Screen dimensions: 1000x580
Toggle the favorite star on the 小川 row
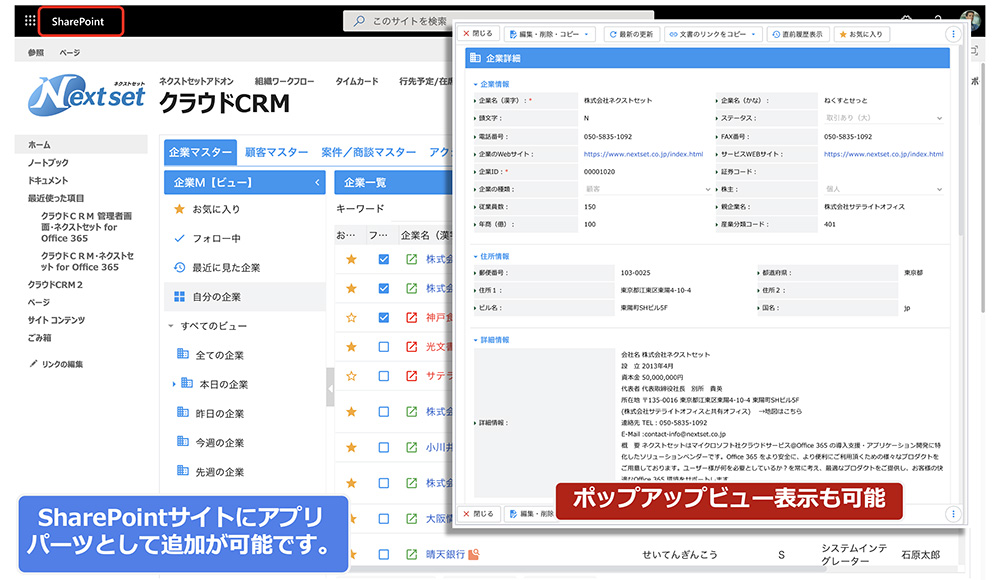click(351, 447)
